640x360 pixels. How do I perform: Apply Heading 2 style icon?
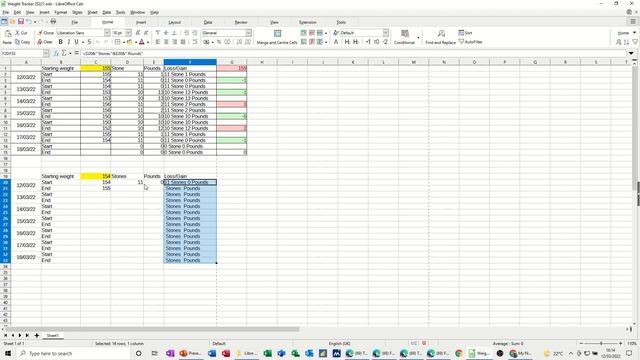[356, 42]
